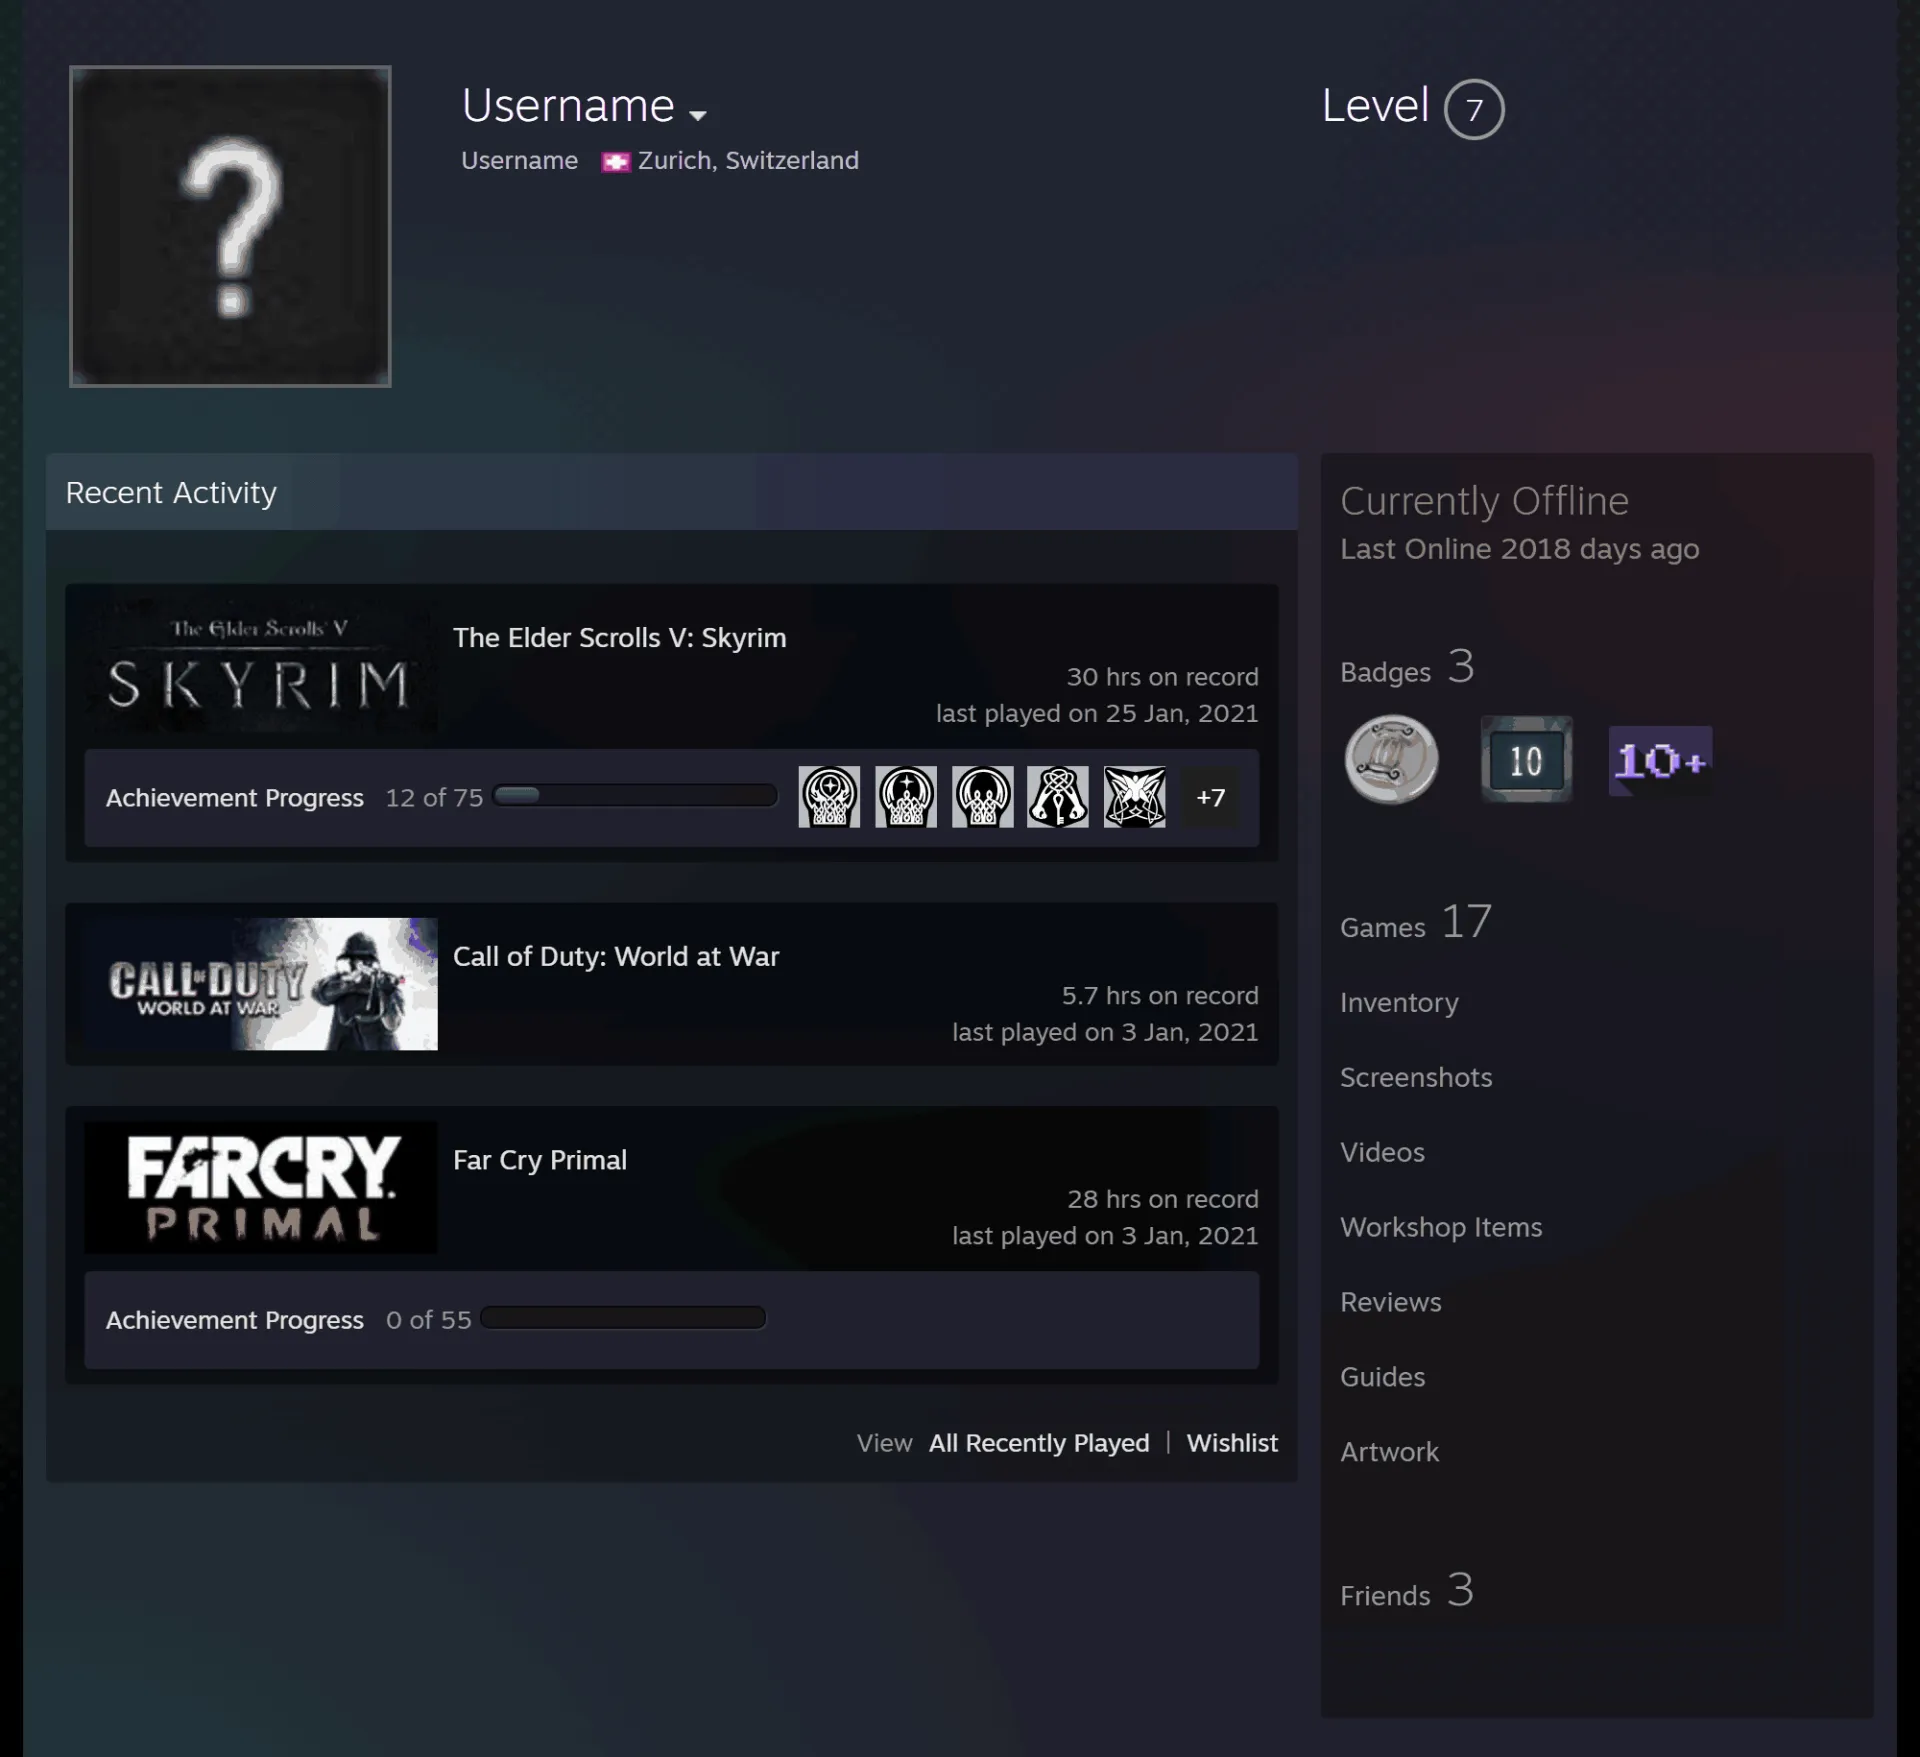Open the Inventory page

1399,1003
